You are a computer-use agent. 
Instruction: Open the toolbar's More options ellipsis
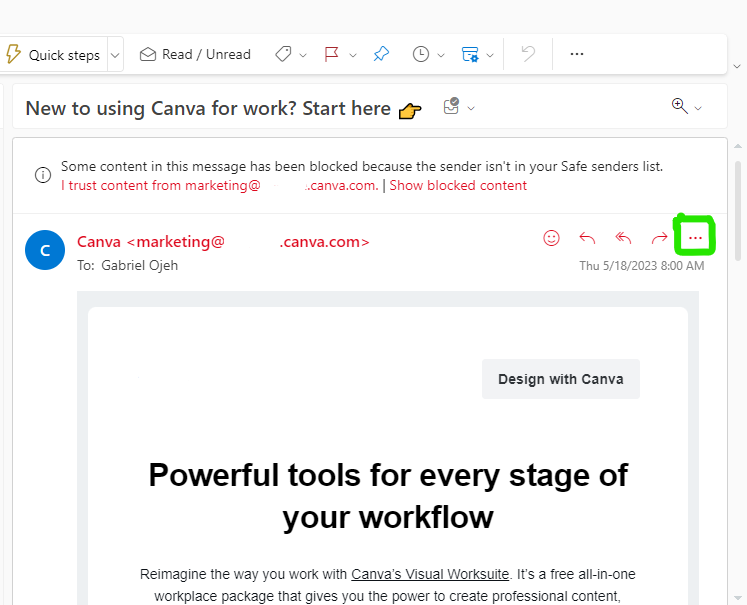pyautogui.click(x=576, y=54)
